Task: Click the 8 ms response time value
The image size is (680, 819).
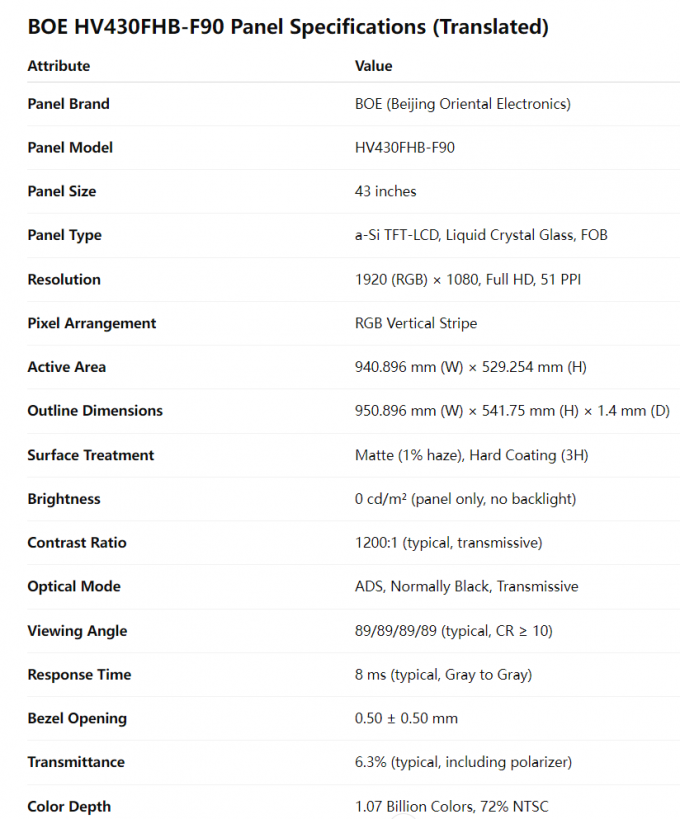Action: coord(440,675)
